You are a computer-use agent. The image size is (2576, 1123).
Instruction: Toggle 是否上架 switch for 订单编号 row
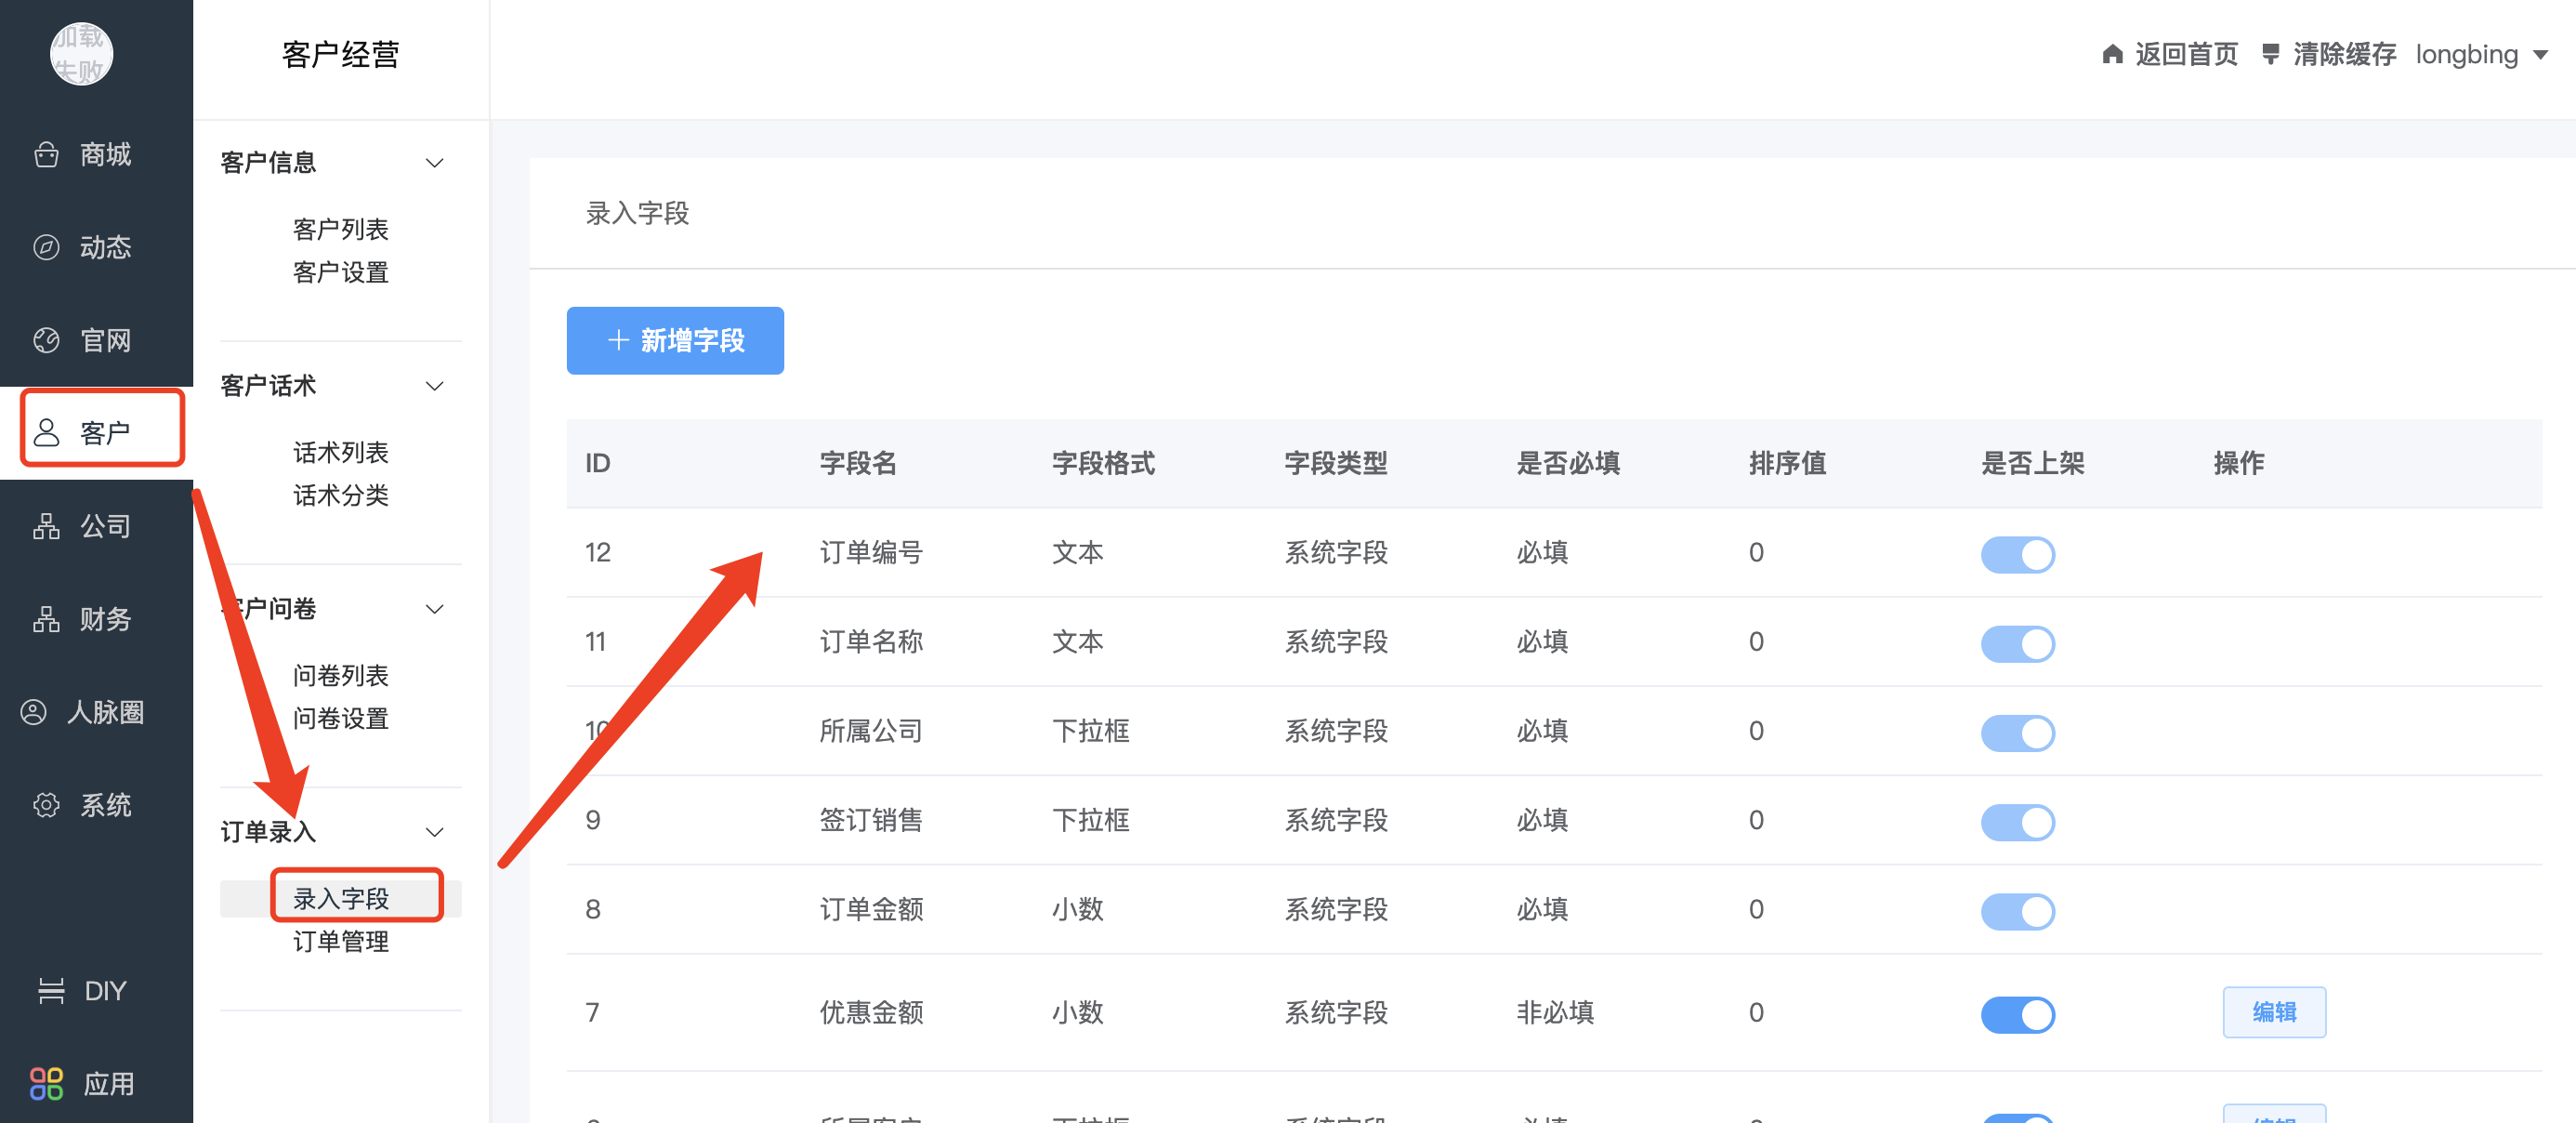point(2017,554)
